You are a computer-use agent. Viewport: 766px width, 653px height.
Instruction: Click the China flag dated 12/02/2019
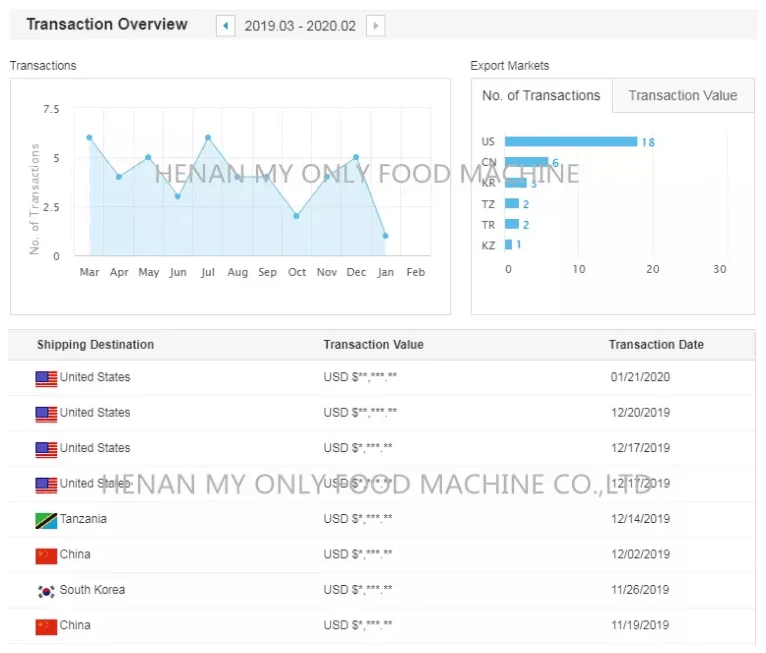[x=46, y=555]
